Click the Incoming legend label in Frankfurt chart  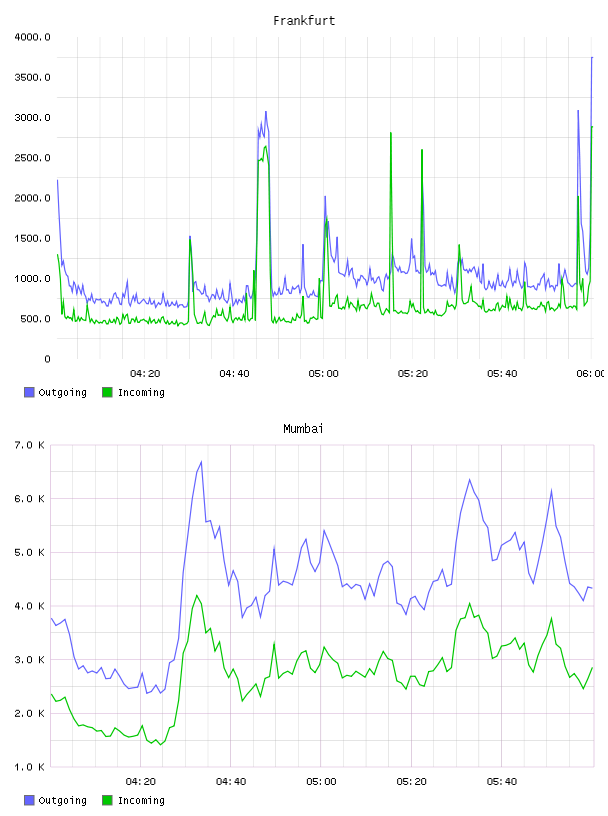[141, 392]
